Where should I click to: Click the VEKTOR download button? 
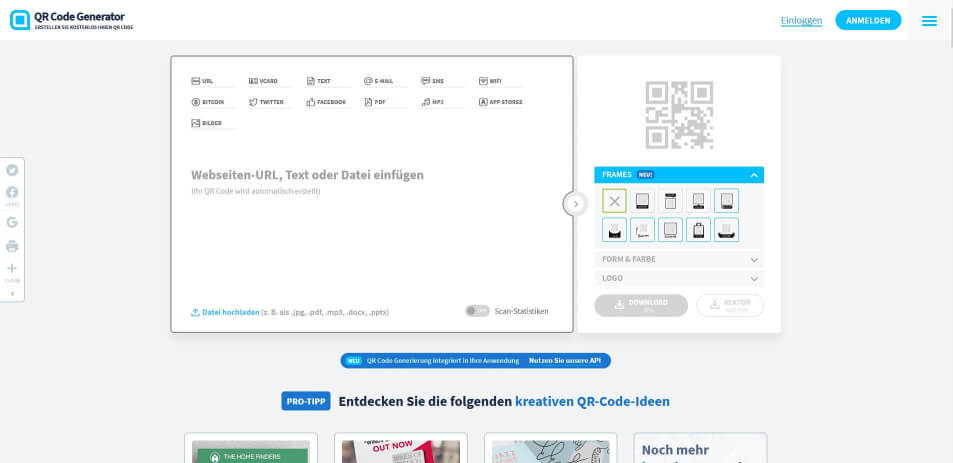pos(730,306)
